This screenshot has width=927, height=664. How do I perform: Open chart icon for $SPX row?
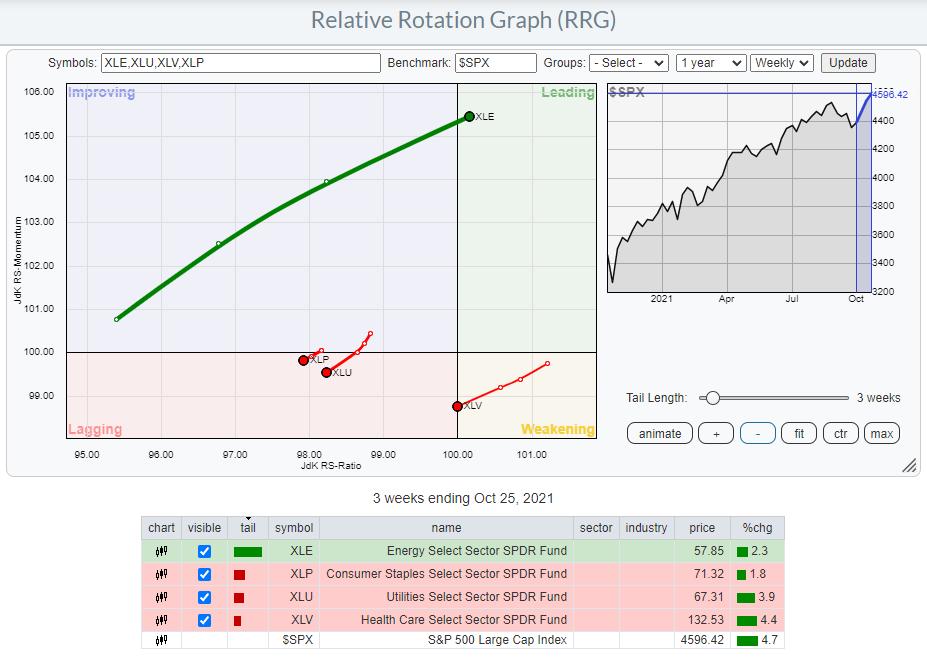(161, 640)
